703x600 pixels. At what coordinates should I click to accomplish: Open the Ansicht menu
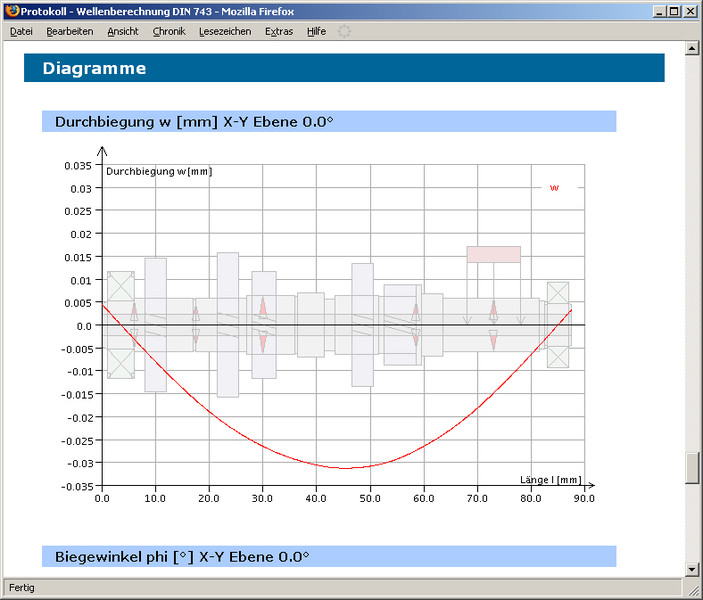coord(123,31)
